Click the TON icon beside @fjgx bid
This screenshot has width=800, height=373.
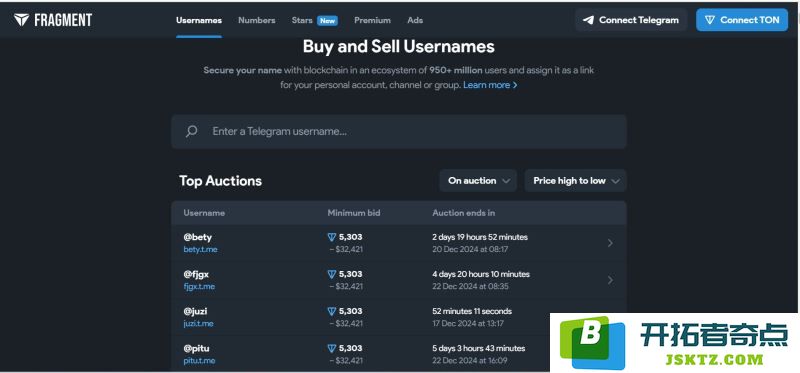coord(332,274)
